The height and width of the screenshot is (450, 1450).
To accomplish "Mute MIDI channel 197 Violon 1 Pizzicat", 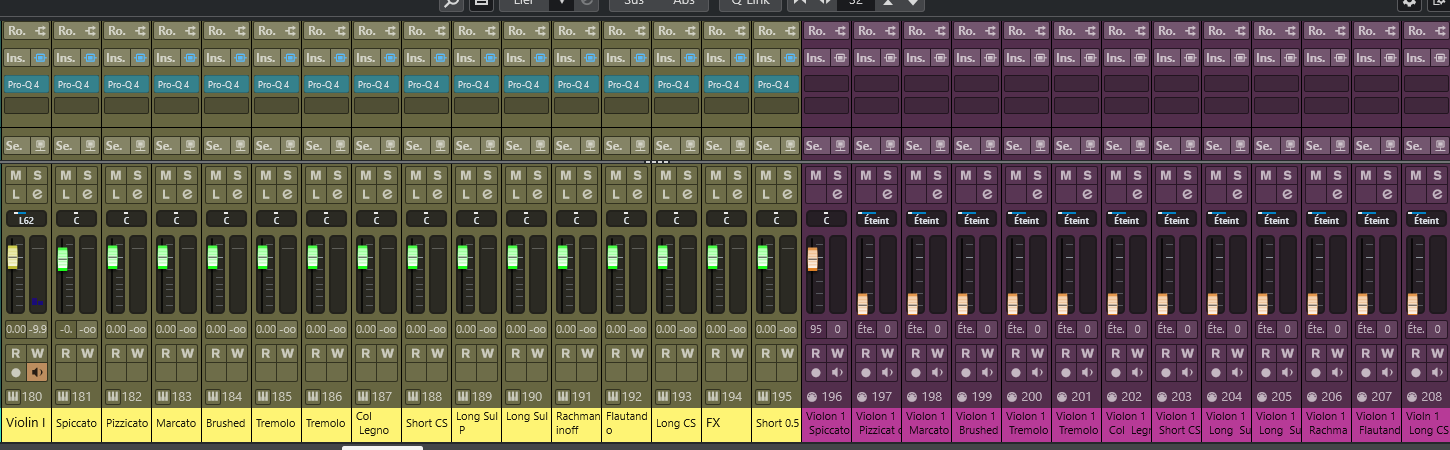I will pos(865,176).
